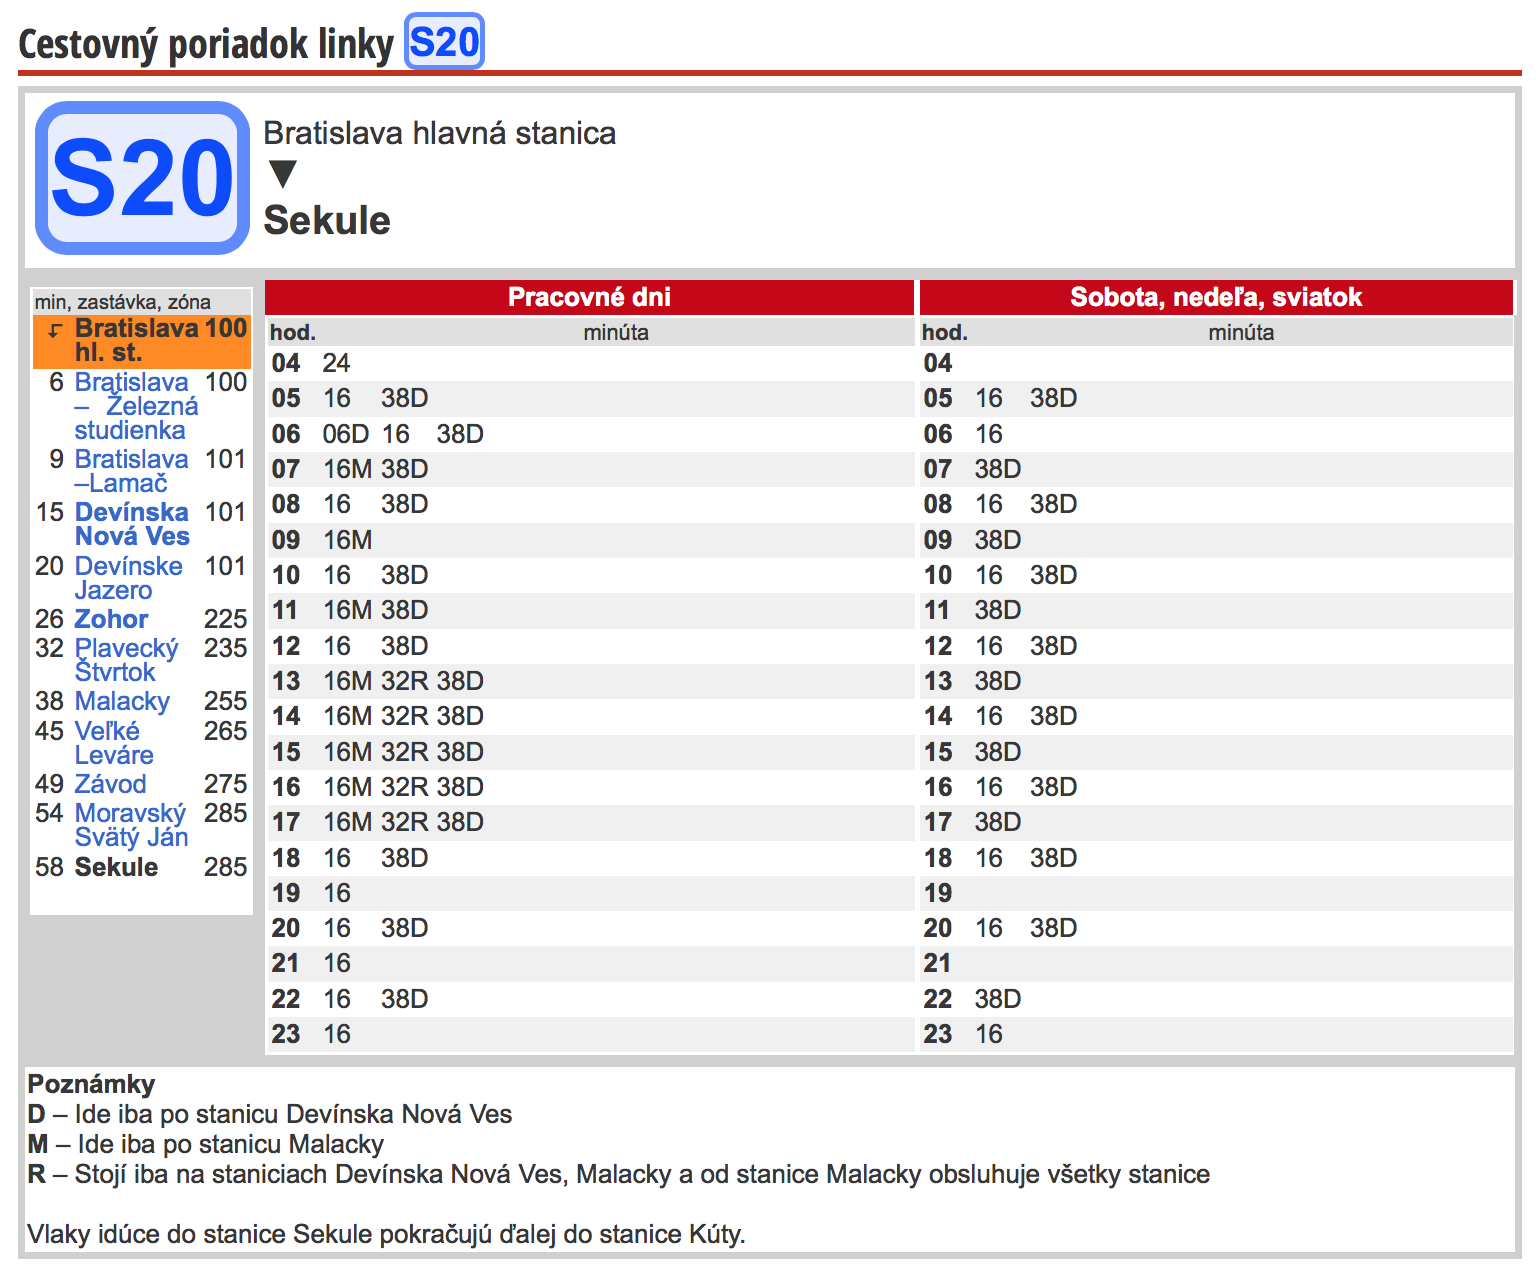This screenshot has width=1536, height=1270.
Task: Click the weekday hour 19 label
Action: click(286, 893)
